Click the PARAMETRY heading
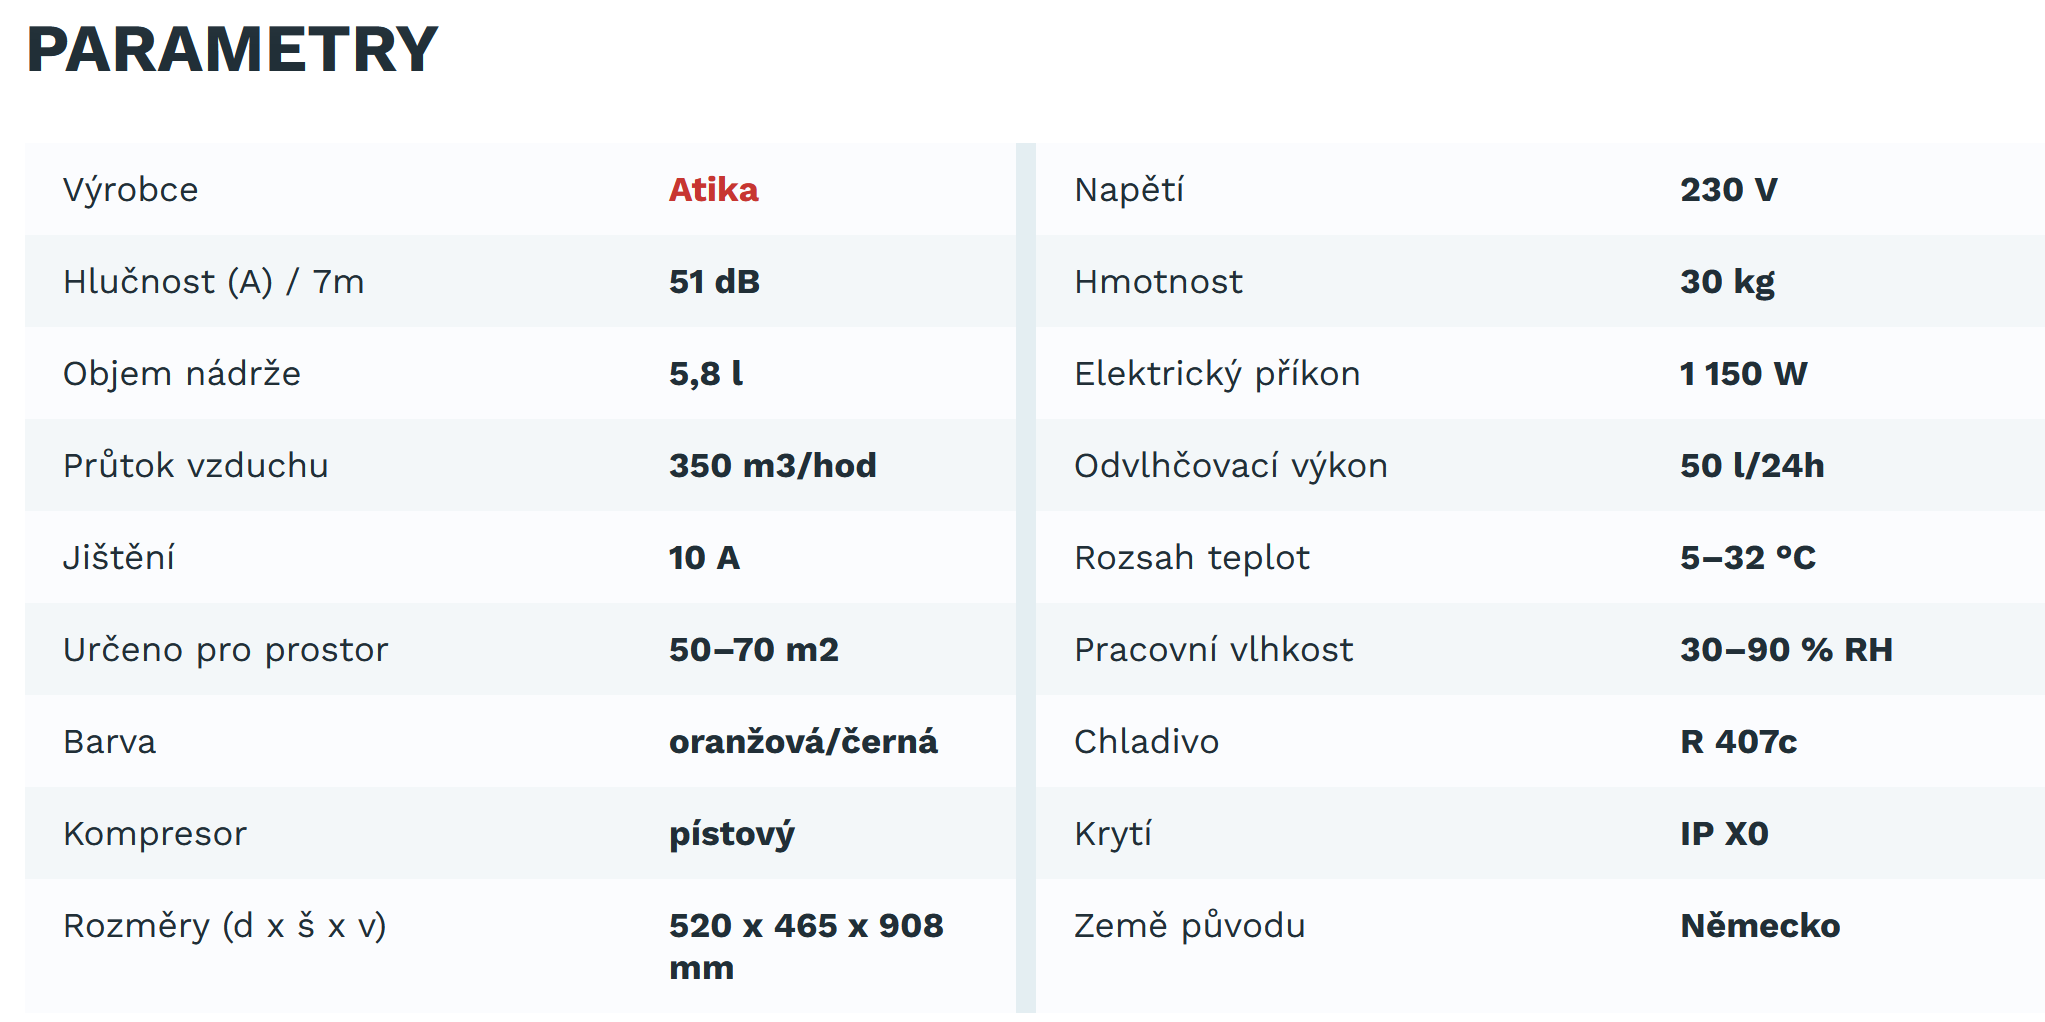 pyautogui.click(x=232, y=49)
